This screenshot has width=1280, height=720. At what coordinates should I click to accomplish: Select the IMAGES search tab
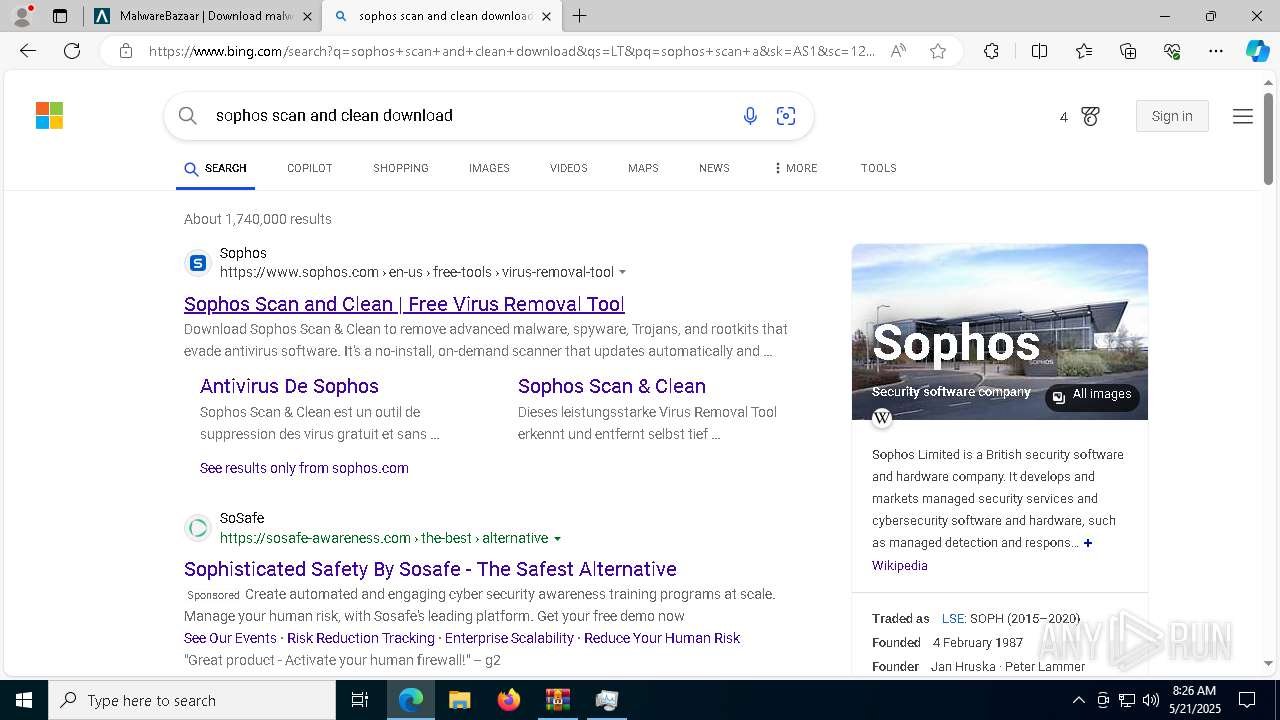tap(489, 168)
